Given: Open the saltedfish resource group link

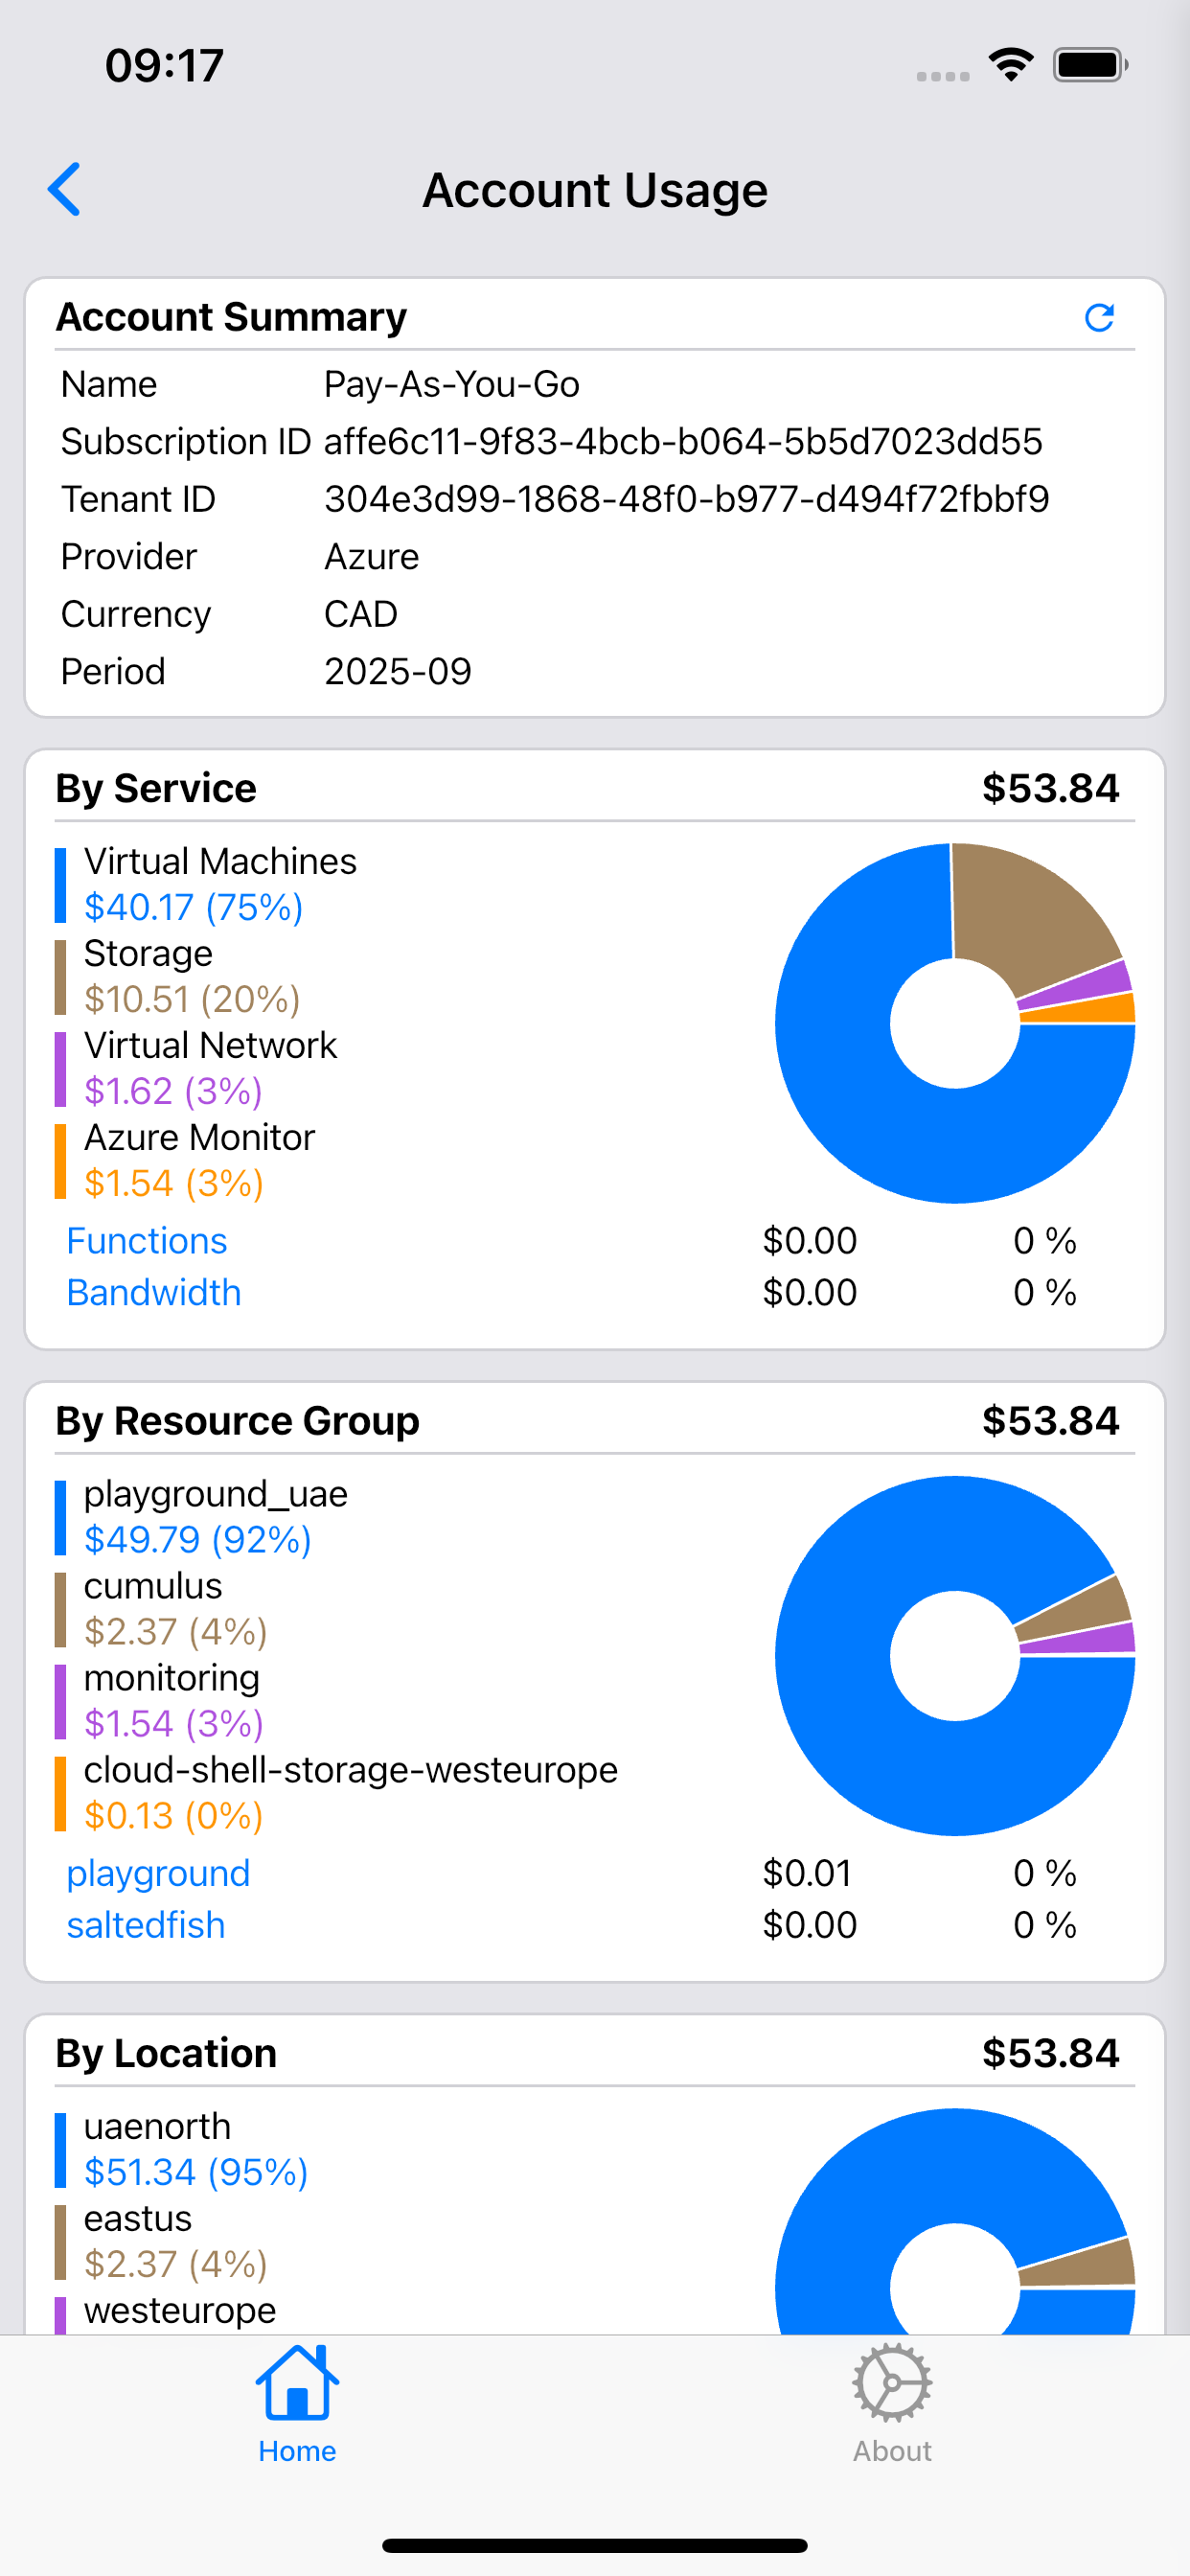Looking at the screenshot, I should click(146, 1925).
